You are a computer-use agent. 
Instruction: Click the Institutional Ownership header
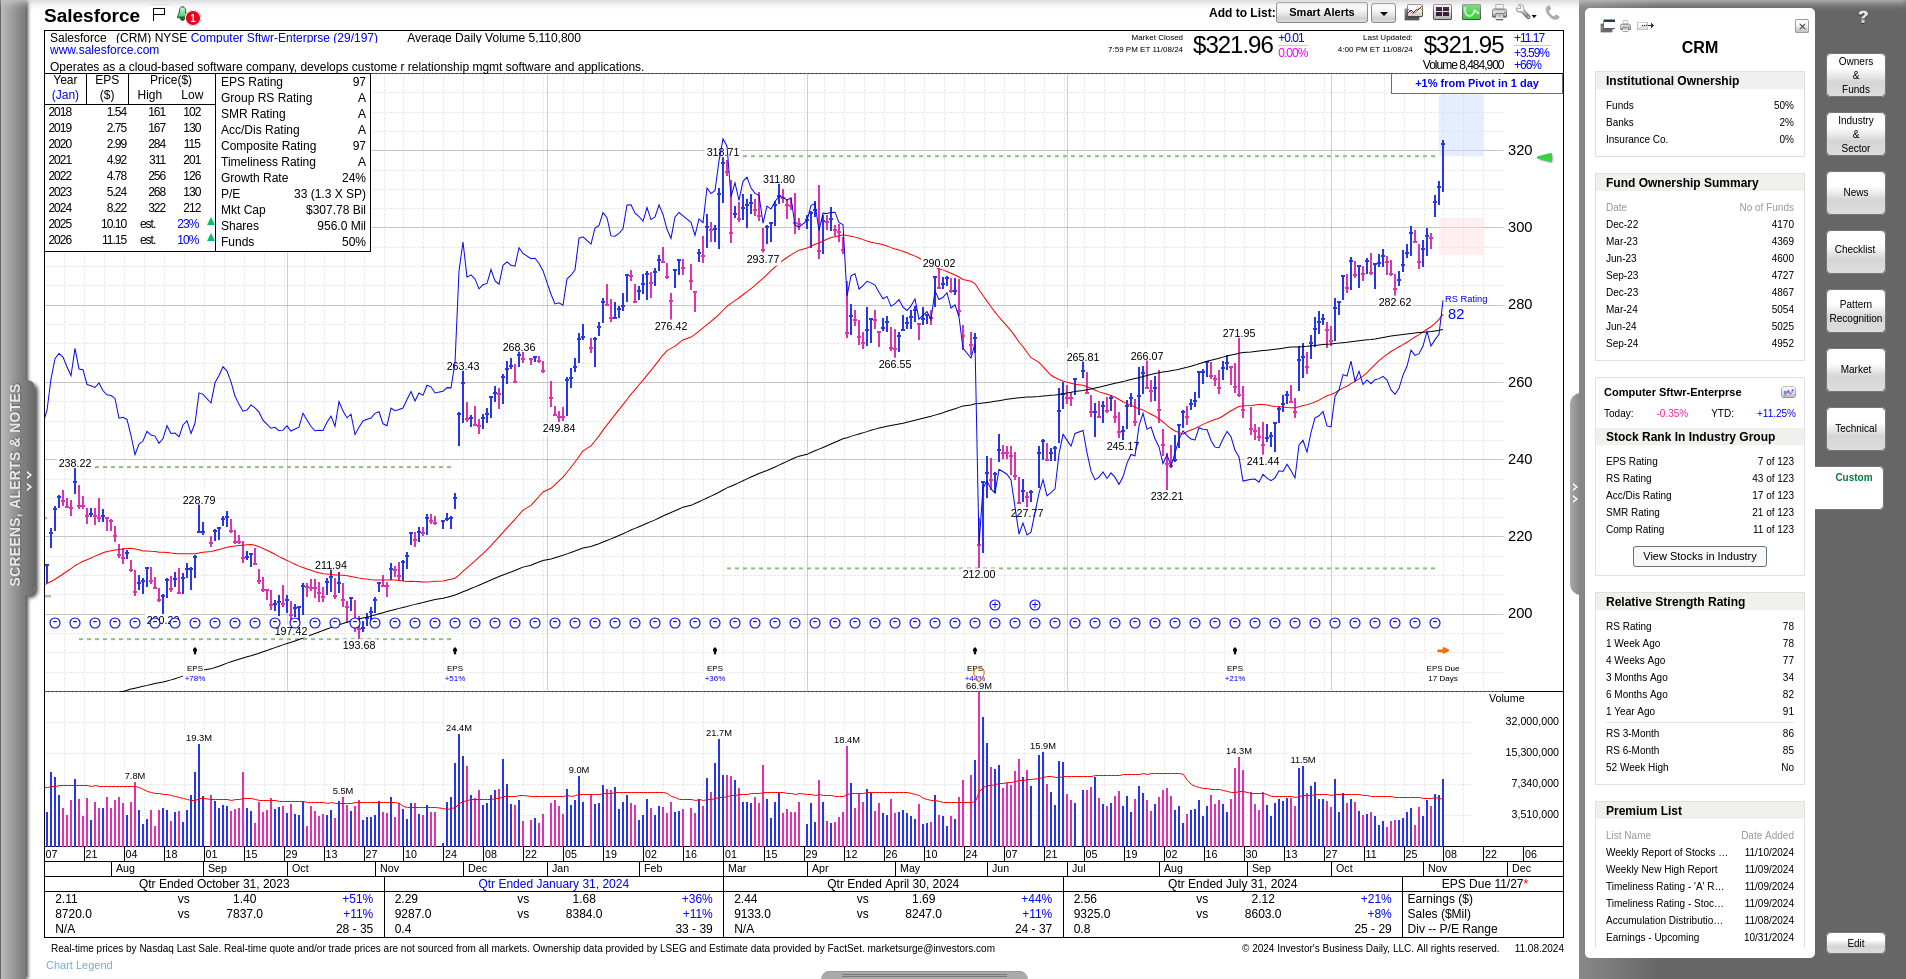tap(1699, 81)
